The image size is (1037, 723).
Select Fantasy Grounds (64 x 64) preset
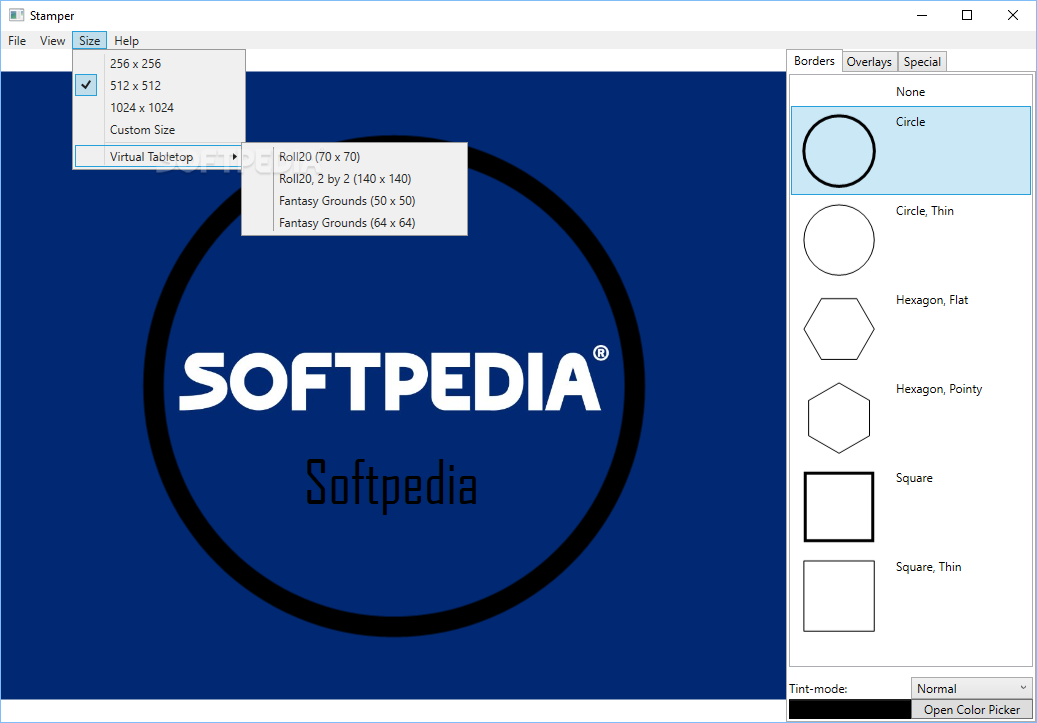coord(354,223)
